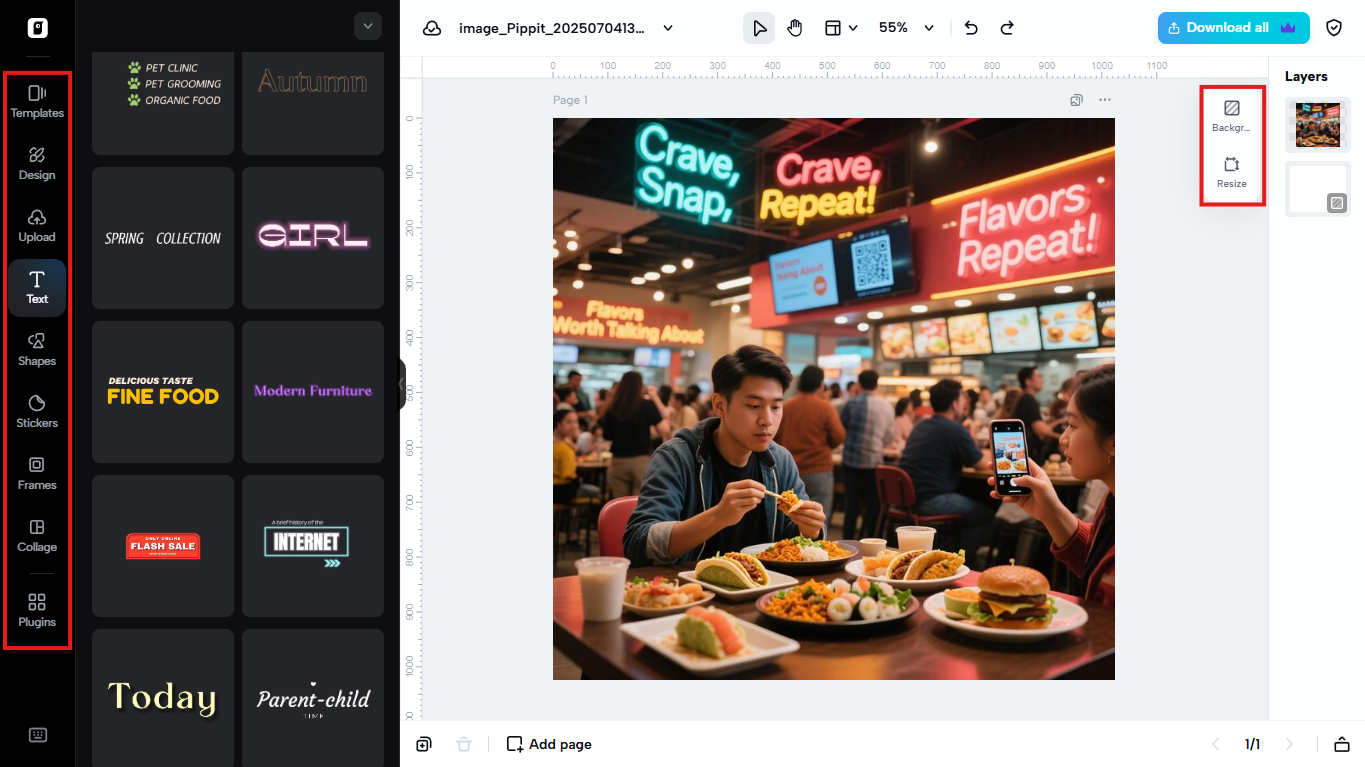This screenshot has width=1365, height=767.
Task: Open the layout view dropdown
Action: pos(841,28)
